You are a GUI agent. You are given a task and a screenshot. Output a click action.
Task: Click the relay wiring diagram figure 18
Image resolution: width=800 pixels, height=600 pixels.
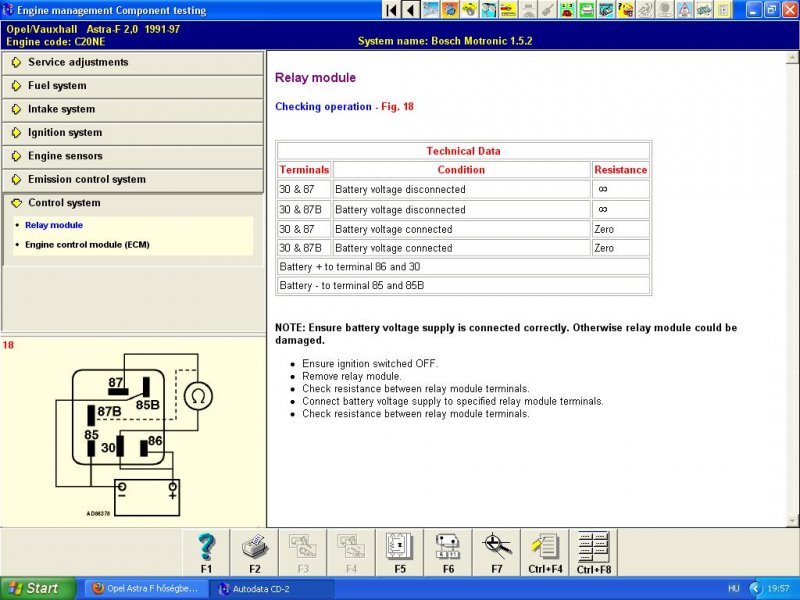(x=134, y=435)
